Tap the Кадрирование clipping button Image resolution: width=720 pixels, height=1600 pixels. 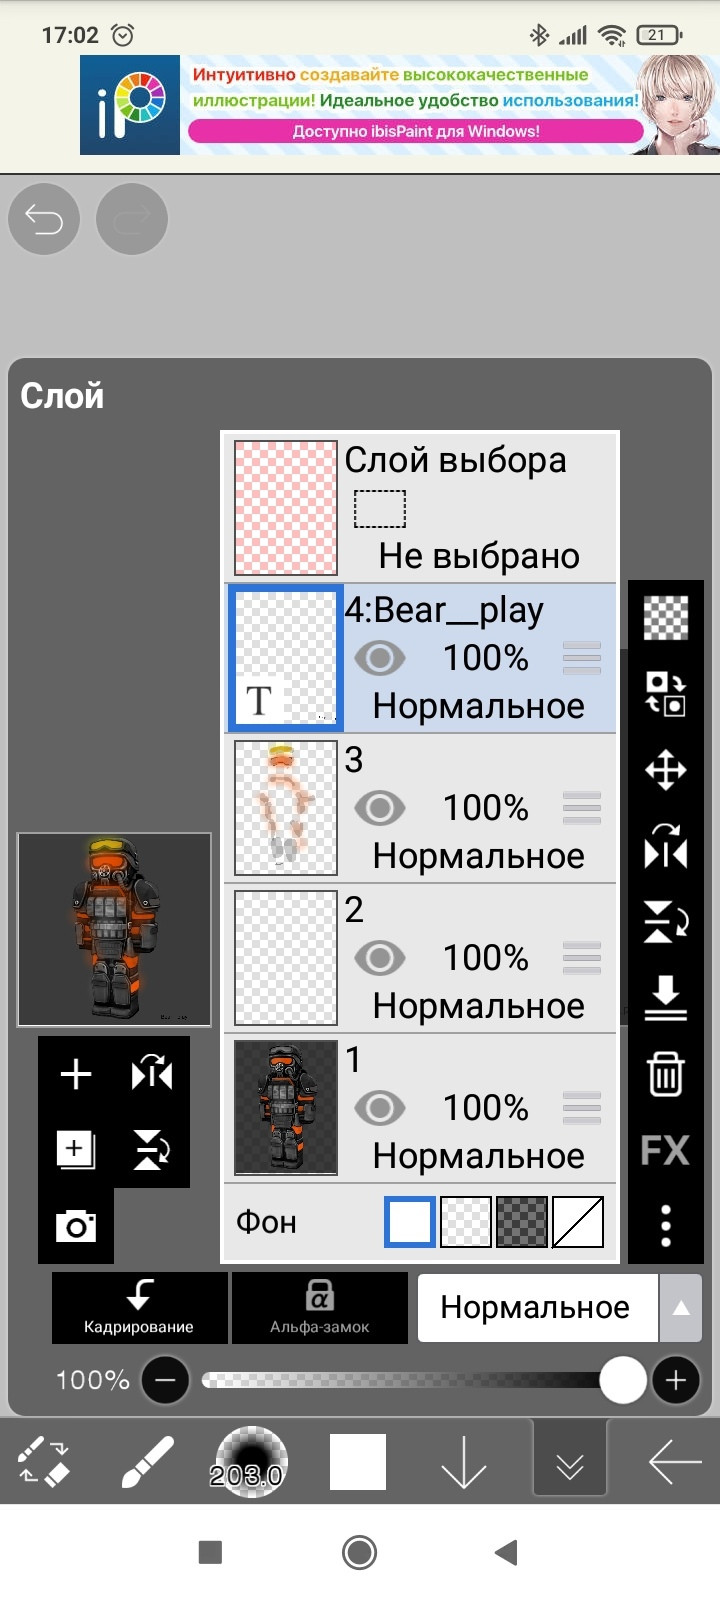(x=139, y=1308)
